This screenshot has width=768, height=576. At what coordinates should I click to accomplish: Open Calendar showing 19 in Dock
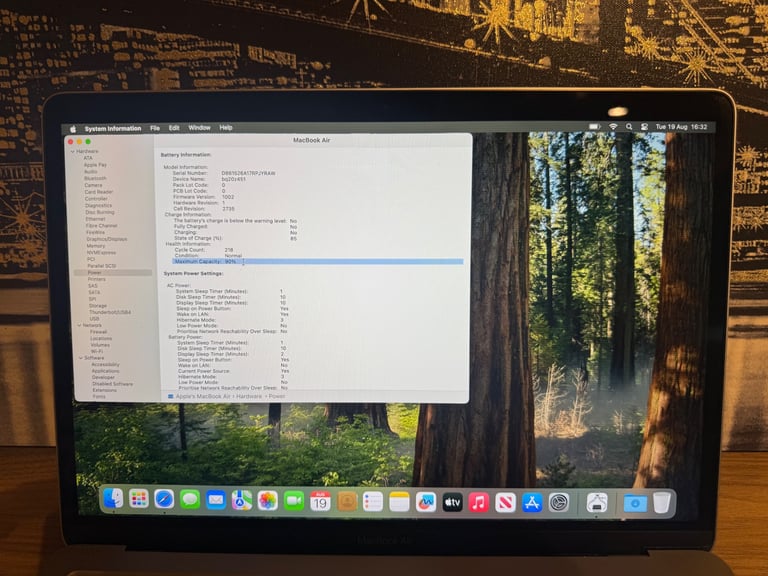coord(320,502)
